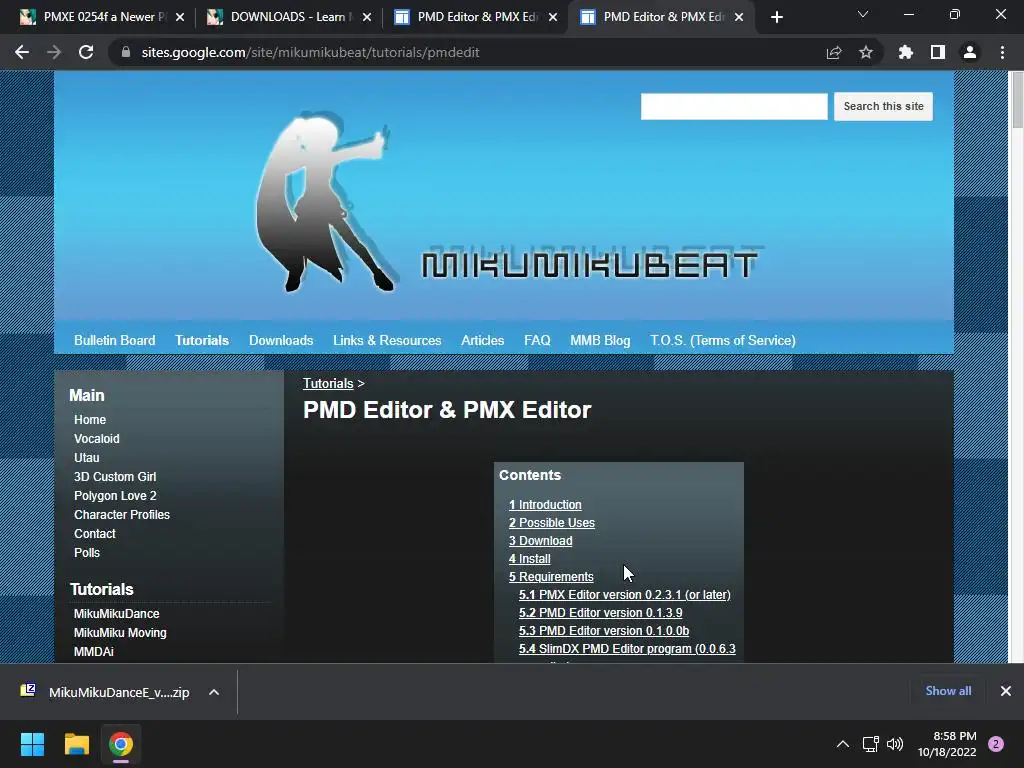This screenshot has width=1024, height=768.
Task: Toggle the browser side panel
Action: pyautogui.click(x=938, y=52)
